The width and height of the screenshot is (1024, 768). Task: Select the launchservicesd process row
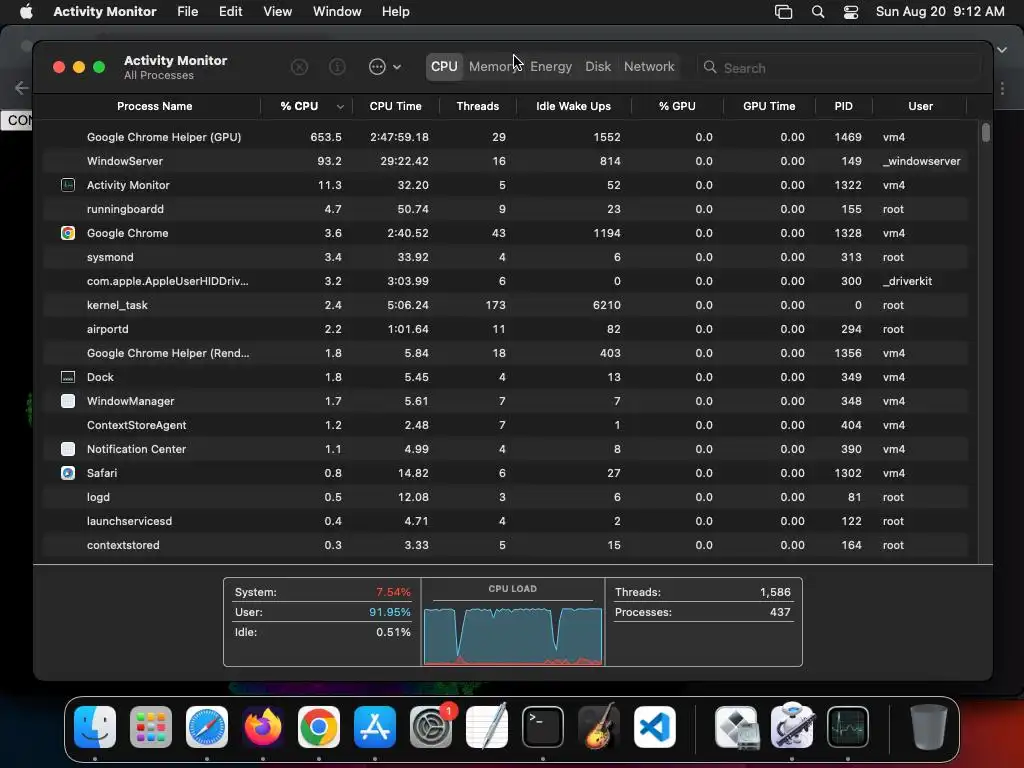(x=506, y=521)
